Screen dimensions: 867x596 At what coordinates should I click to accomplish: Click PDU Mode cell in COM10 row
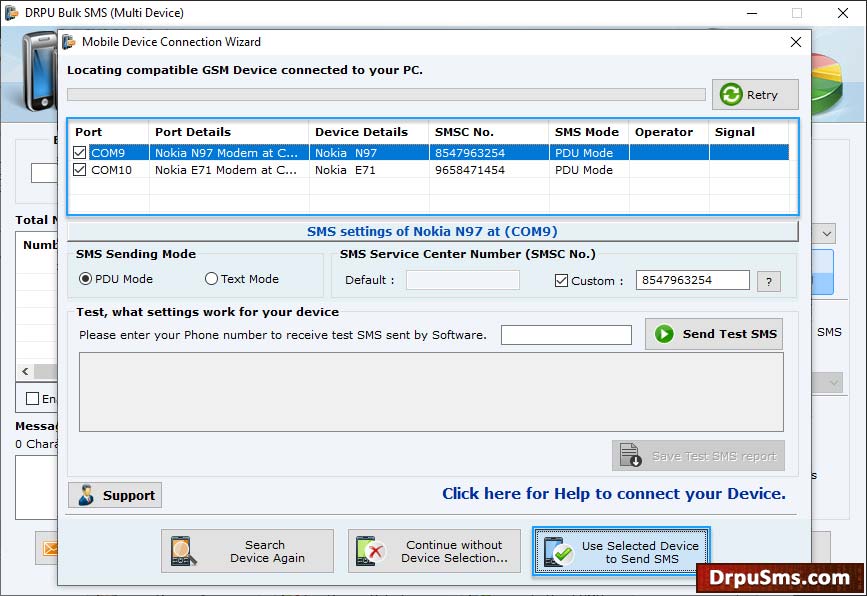pyautogui.click(x=589, y=170)
